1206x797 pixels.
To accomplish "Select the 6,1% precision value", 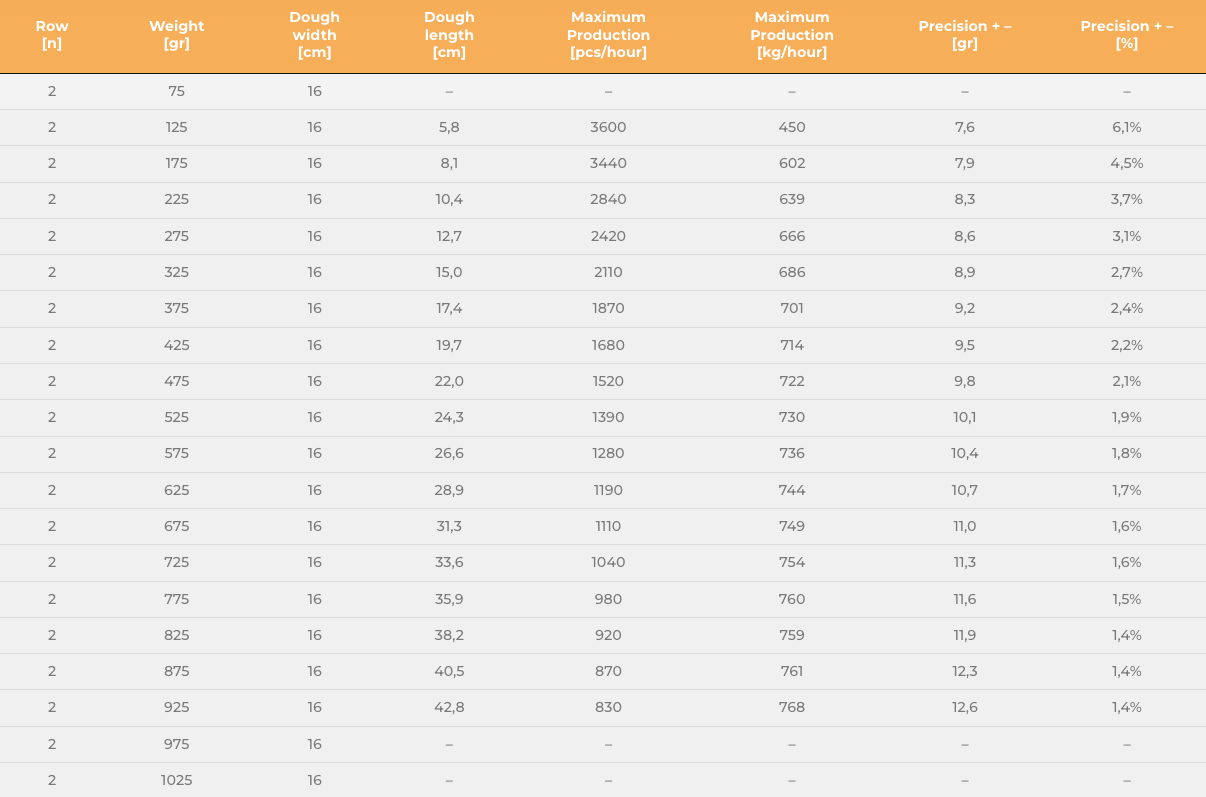I will click(1127, 127).
